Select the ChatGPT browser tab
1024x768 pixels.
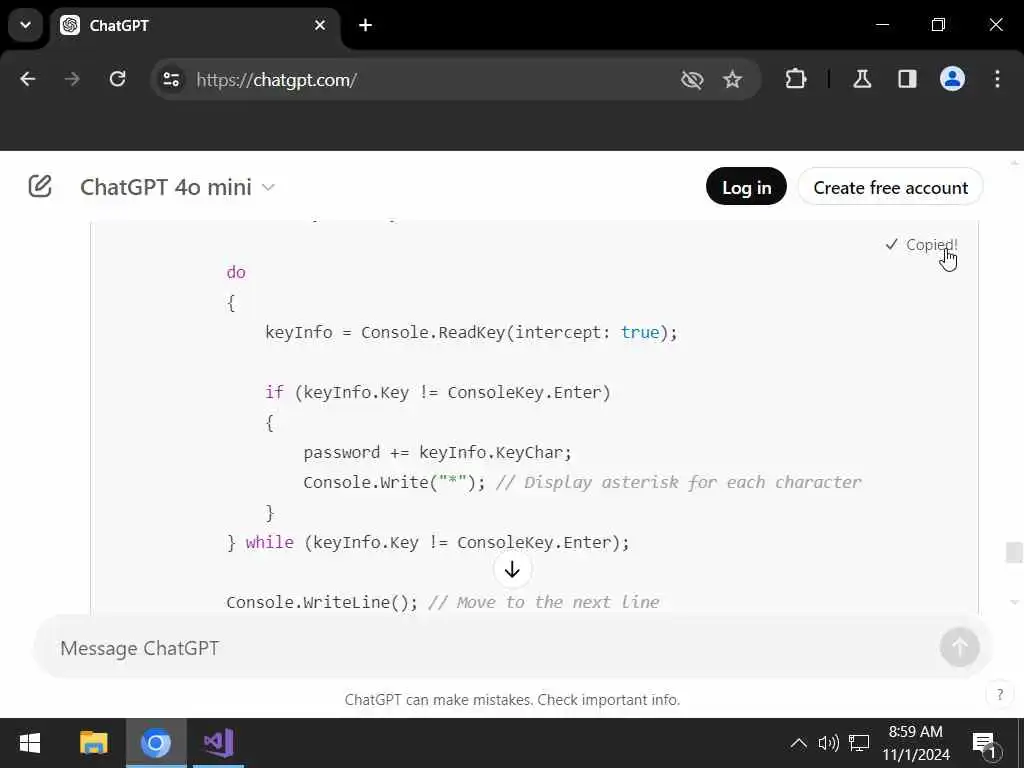point(194,25)
